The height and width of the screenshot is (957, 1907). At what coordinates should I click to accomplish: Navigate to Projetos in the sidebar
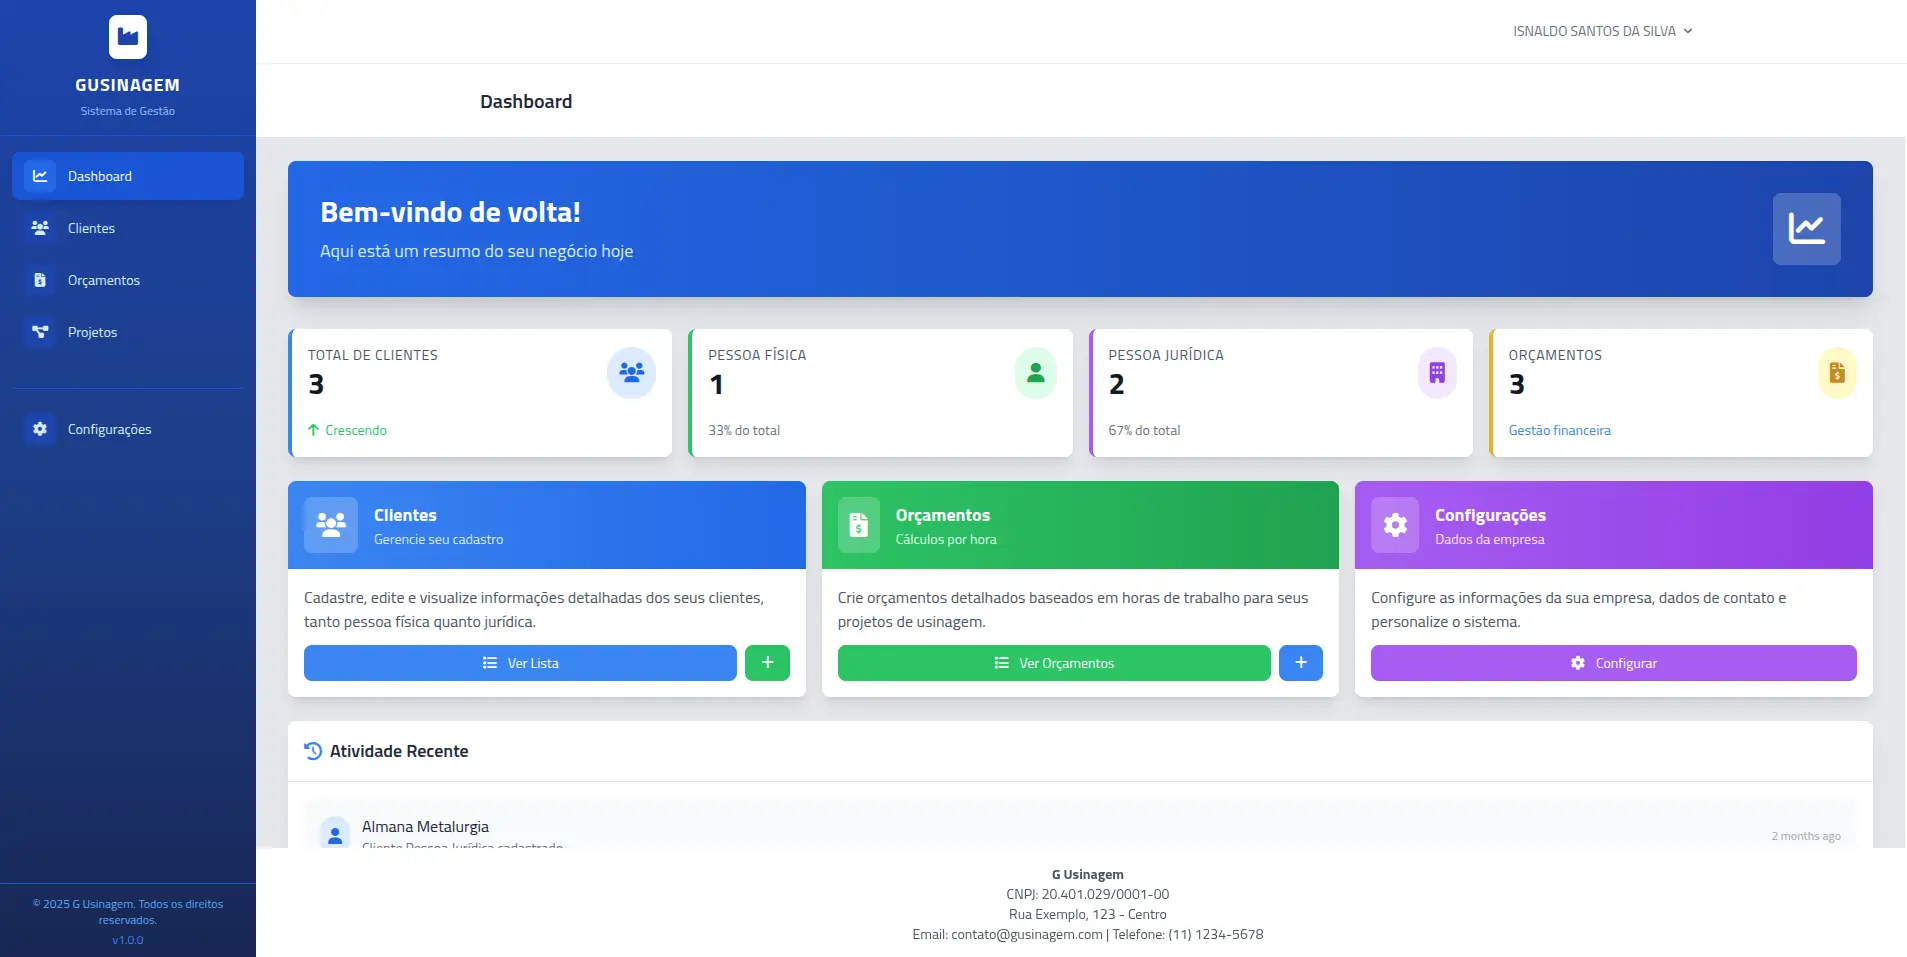pos(92,332)
